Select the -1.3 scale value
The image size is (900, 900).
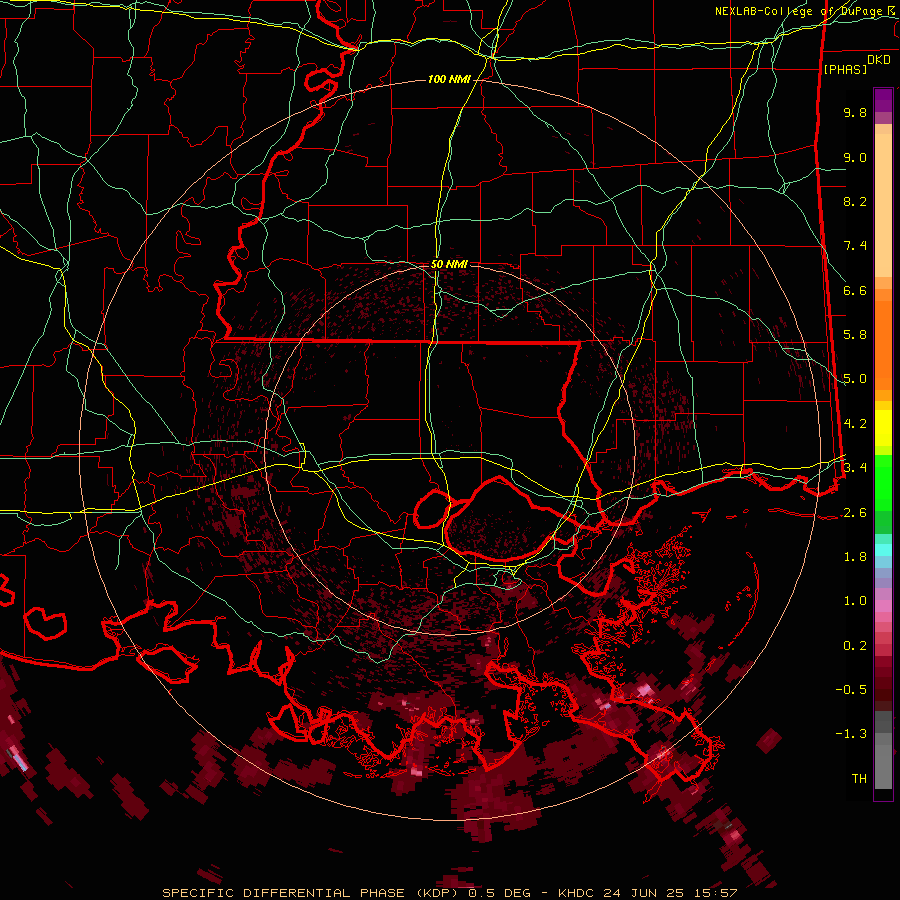[851, 734]
